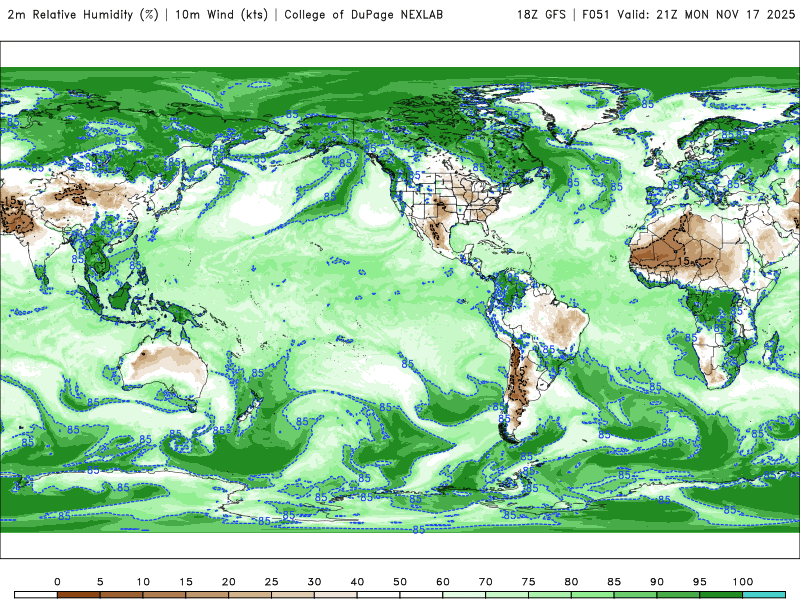Click the "95" legend scale label

coord(700,582)
